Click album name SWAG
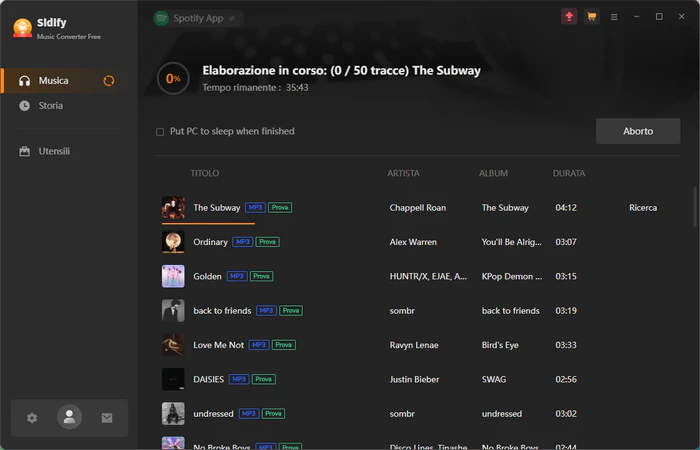 (x=494, y=379)
